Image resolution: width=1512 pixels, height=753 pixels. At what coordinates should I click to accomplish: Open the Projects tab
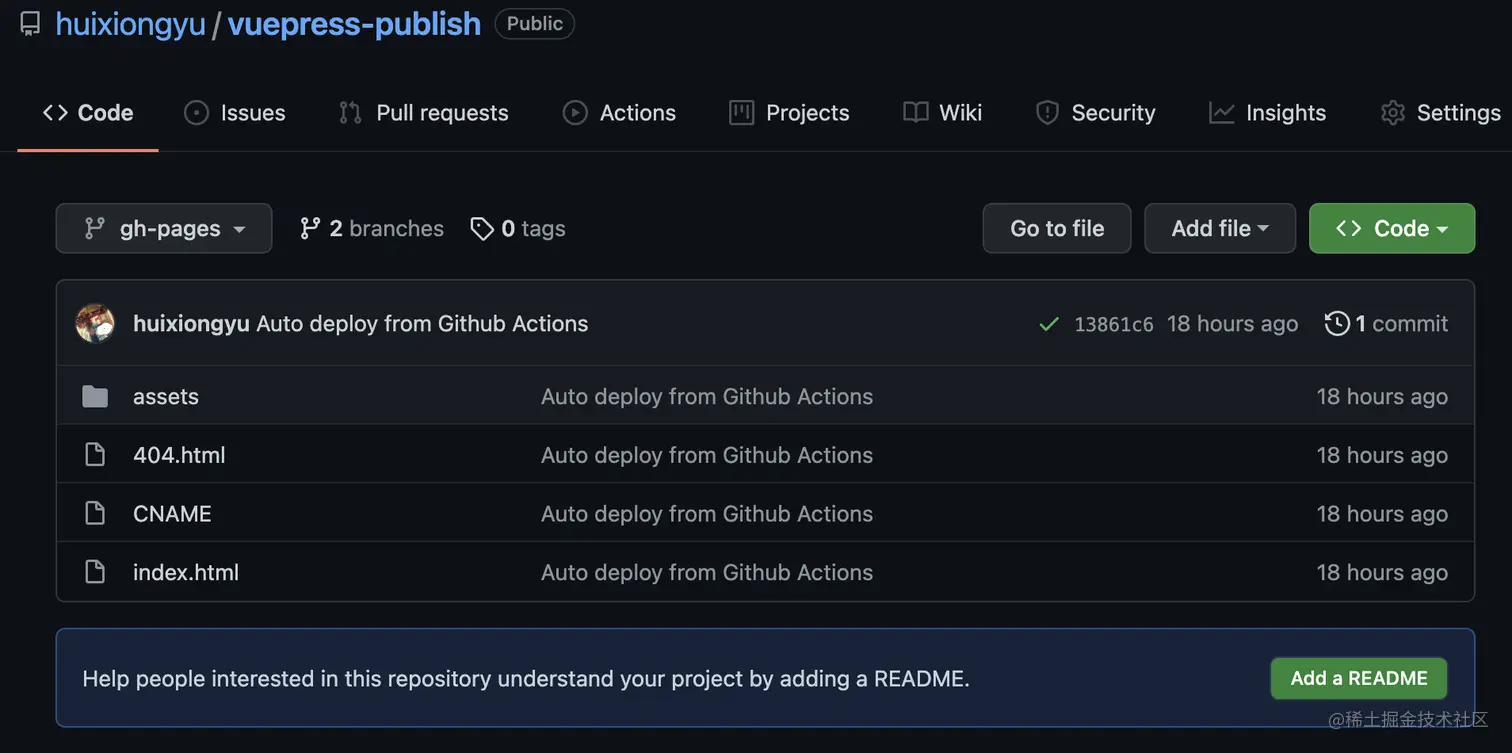(x=789, y=113)
